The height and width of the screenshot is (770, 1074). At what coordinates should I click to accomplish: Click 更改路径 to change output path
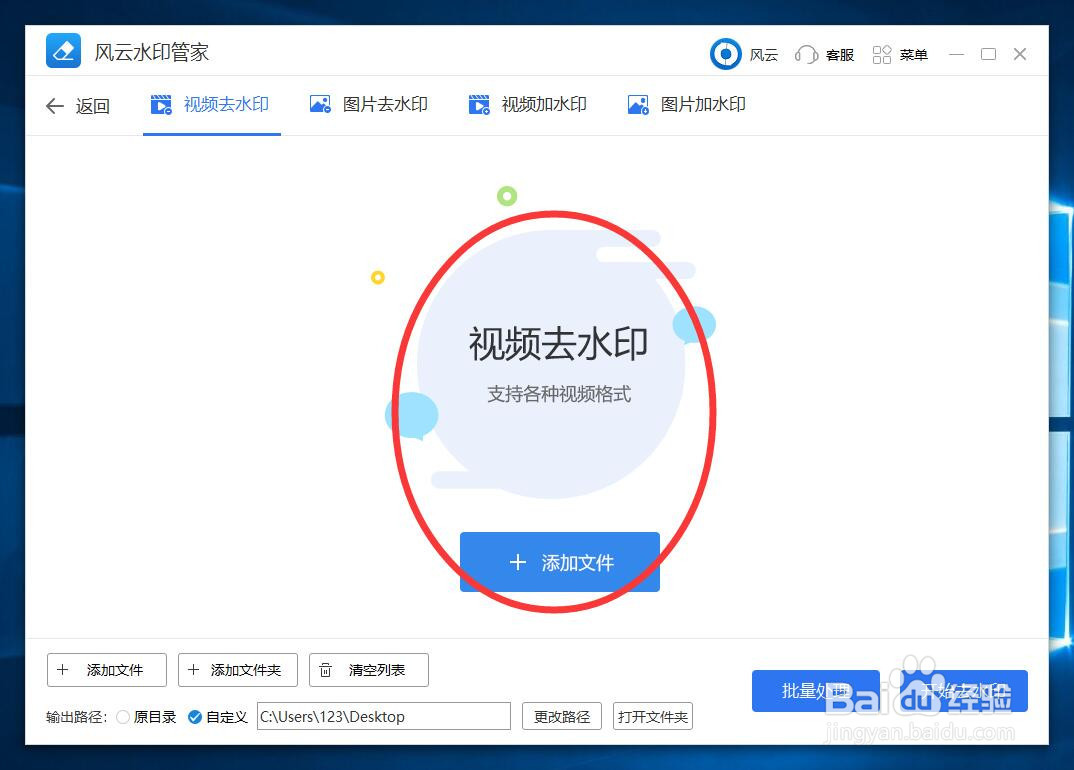[561, 716]
